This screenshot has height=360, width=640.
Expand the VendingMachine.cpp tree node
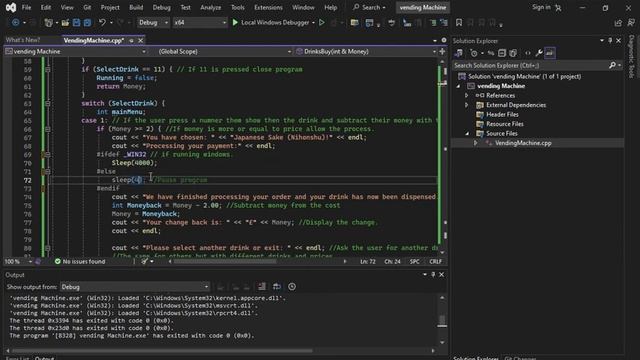pos(476,143)
